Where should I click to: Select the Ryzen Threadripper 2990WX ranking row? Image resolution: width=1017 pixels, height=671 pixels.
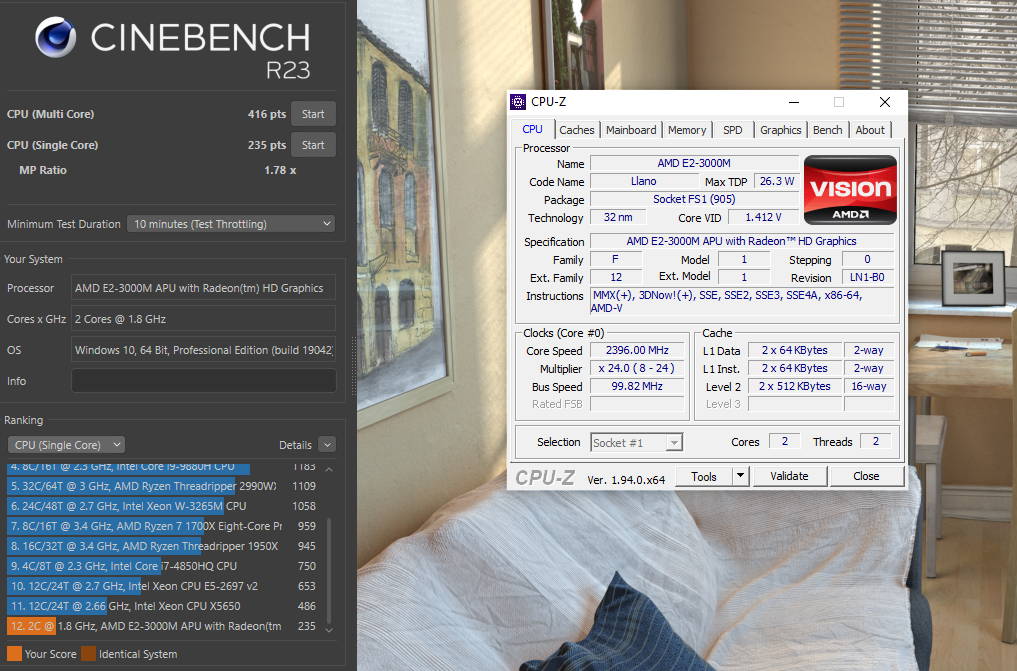click(162, 486)
